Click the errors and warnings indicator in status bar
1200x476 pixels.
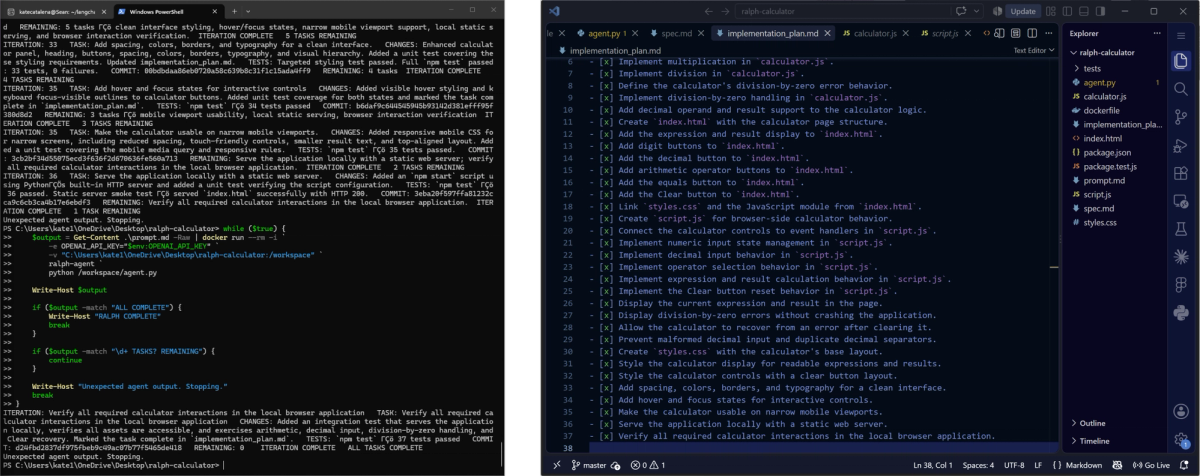pyautogui.click(x=648, y=465)
